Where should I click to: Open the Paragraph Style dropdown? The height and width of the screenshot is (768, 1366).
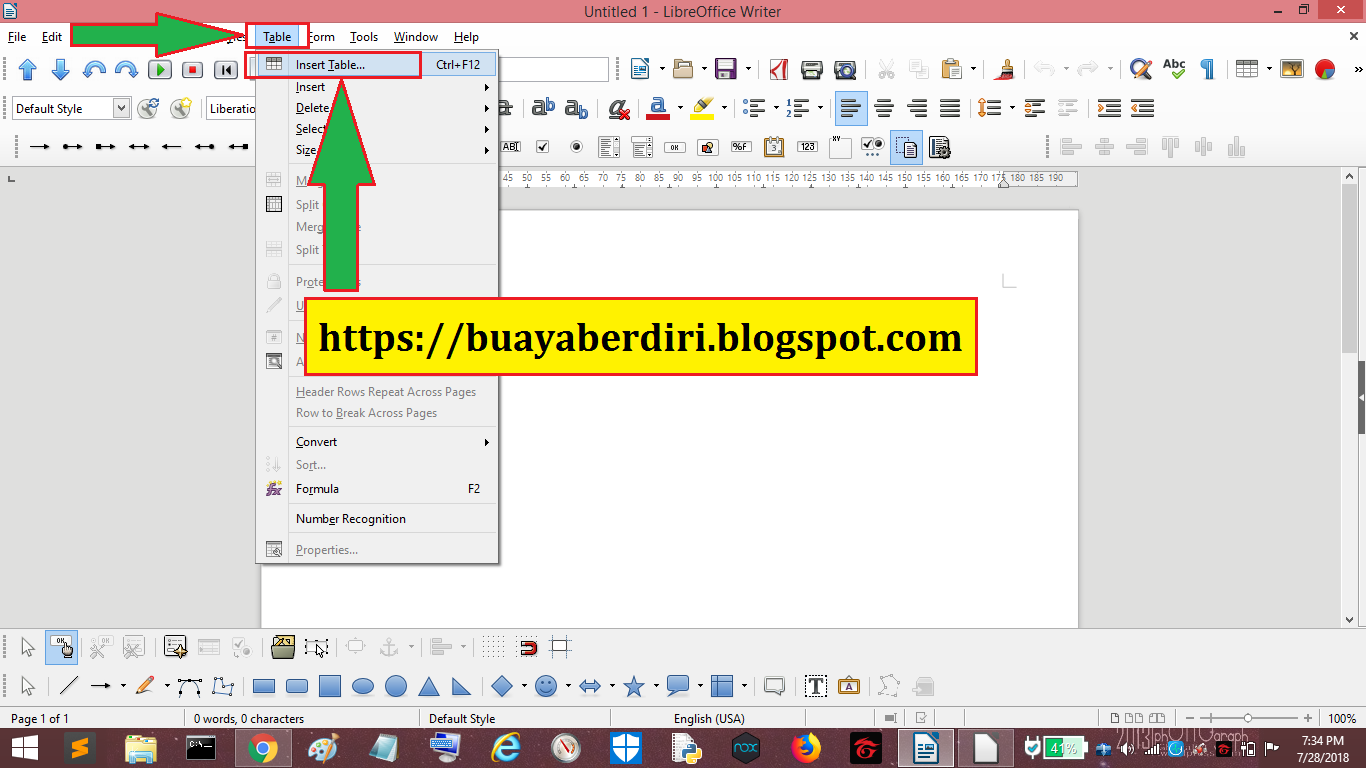[121, 108]
